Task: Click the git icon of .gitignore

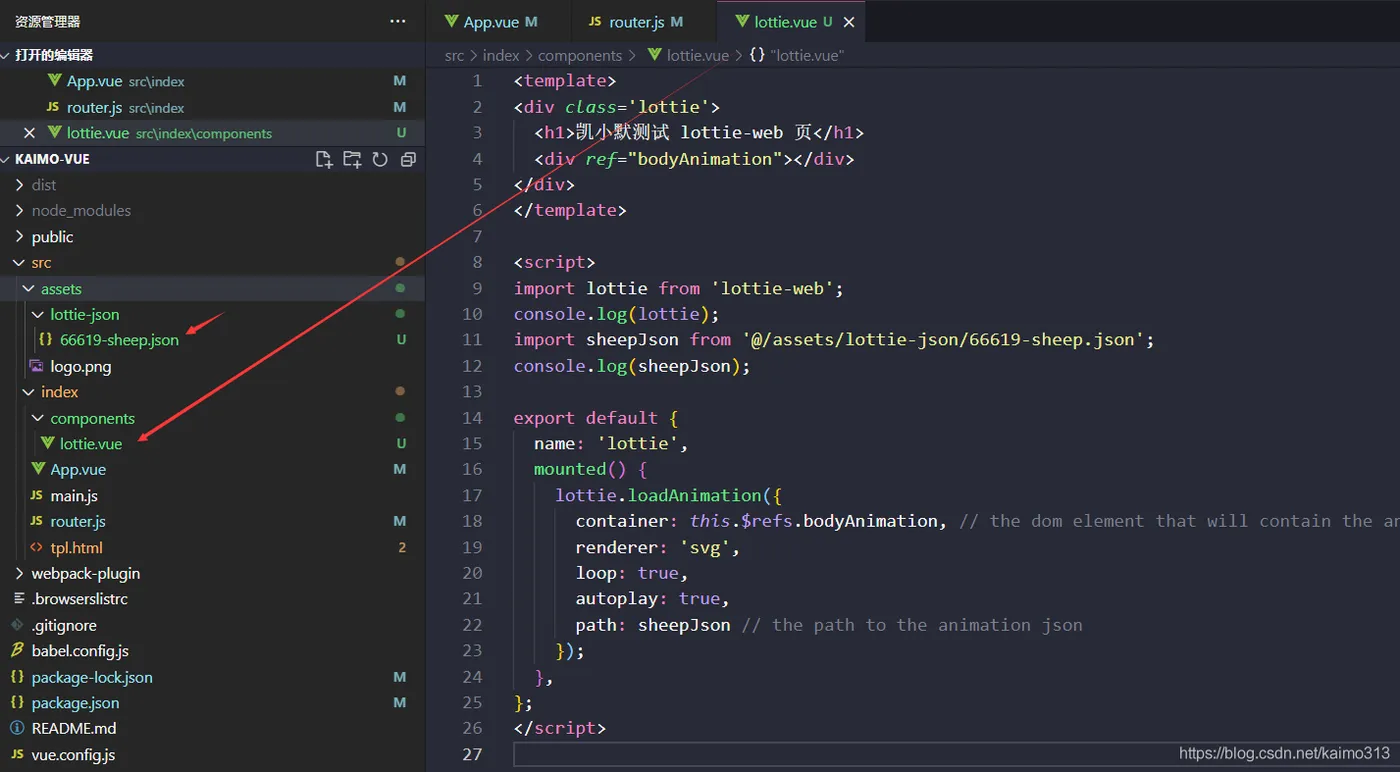Action: pyautogui.click(x=17, y=625)
